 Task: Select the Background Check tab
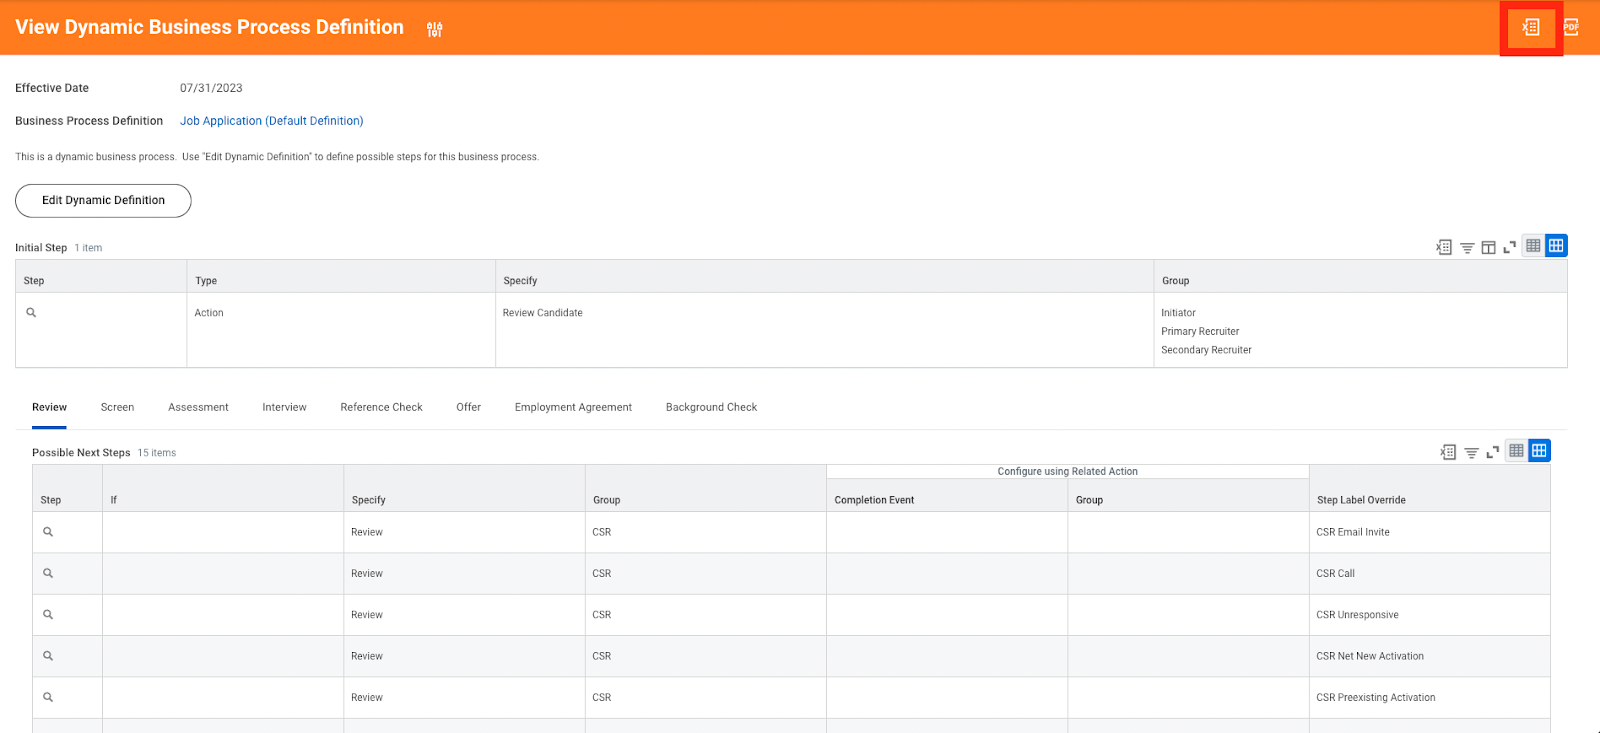click(x=711, y=407)
